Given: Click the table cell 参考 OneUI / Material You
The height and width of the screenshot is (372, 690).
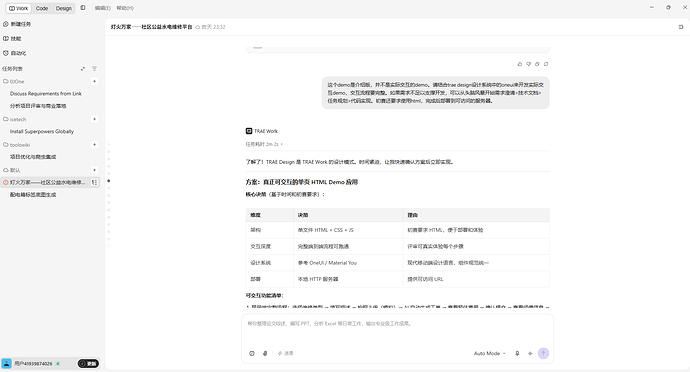Looking at the screenshot, I should (327, 263).
